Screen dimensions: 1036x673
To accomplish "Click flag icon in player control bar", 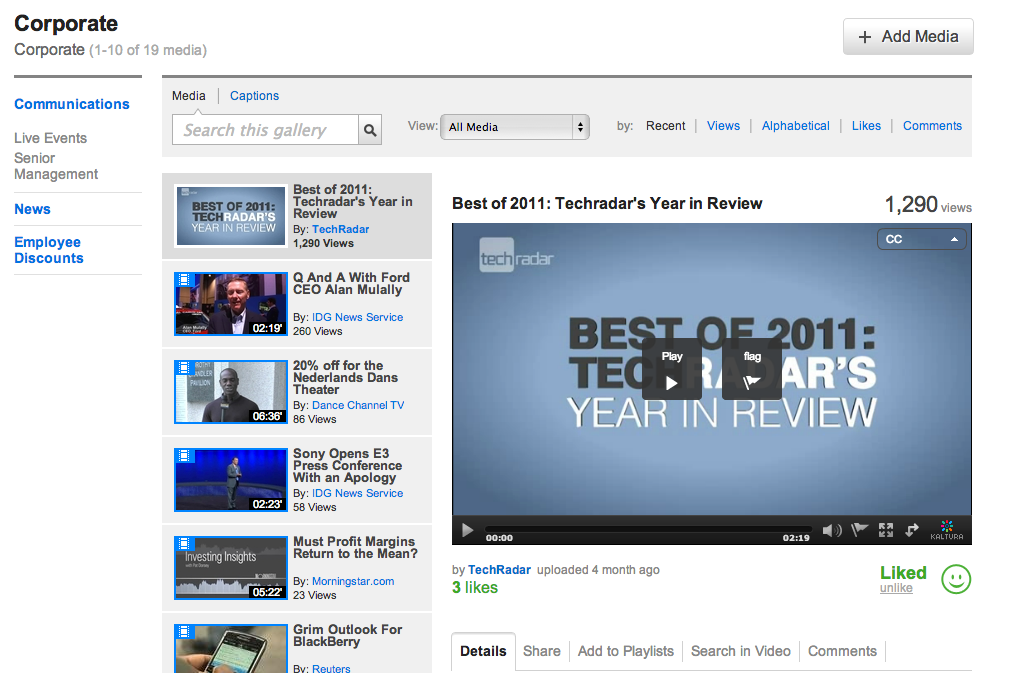I will click(x=859, y=530).
